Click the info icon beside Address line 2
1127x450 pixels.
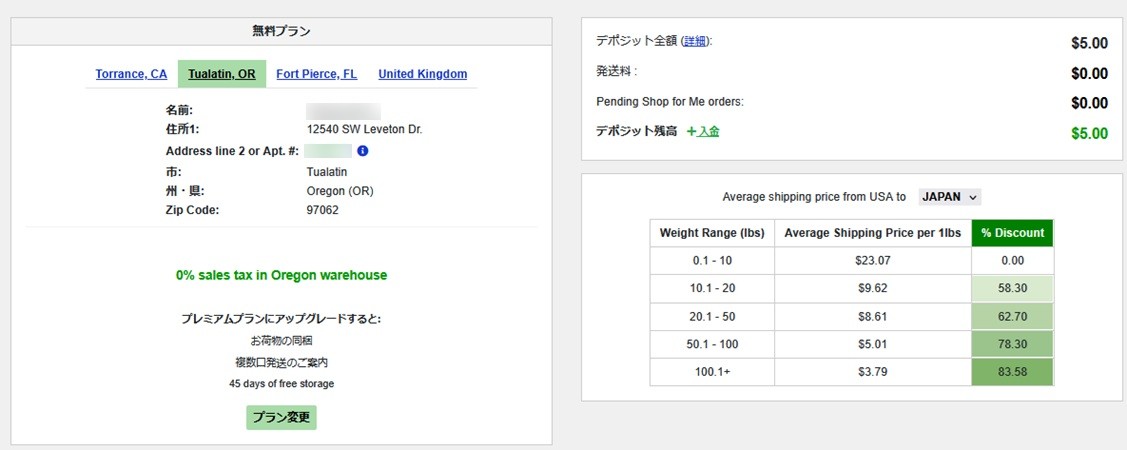coord(363,151)
